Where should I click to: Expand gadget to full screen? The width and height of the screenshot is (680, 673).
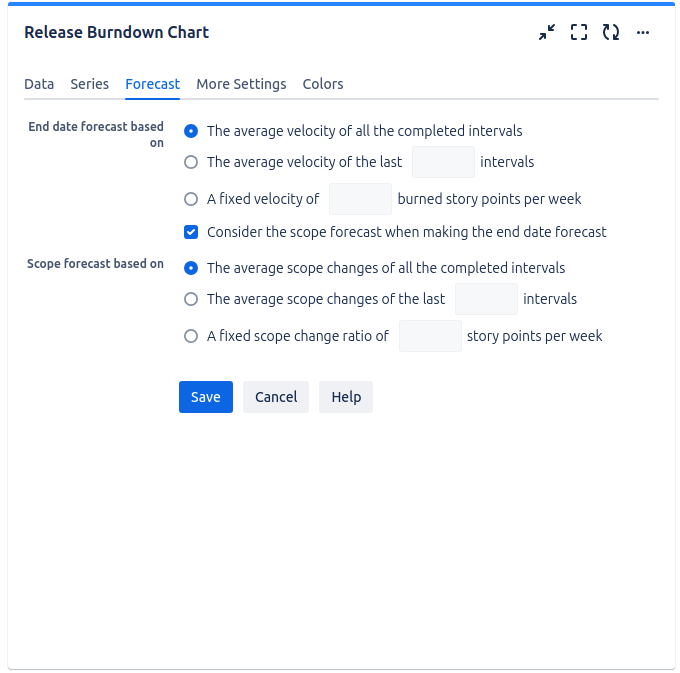(579, 33)
